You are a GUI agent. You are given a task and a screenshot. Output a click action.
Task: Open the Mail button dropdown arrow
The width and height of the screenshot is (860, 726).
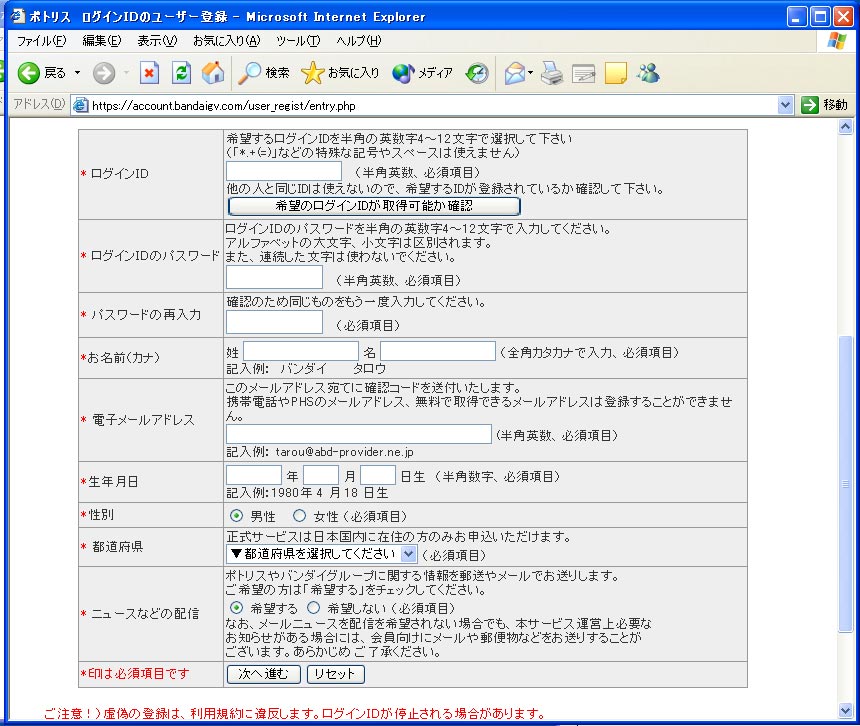[x=530, y=73]
